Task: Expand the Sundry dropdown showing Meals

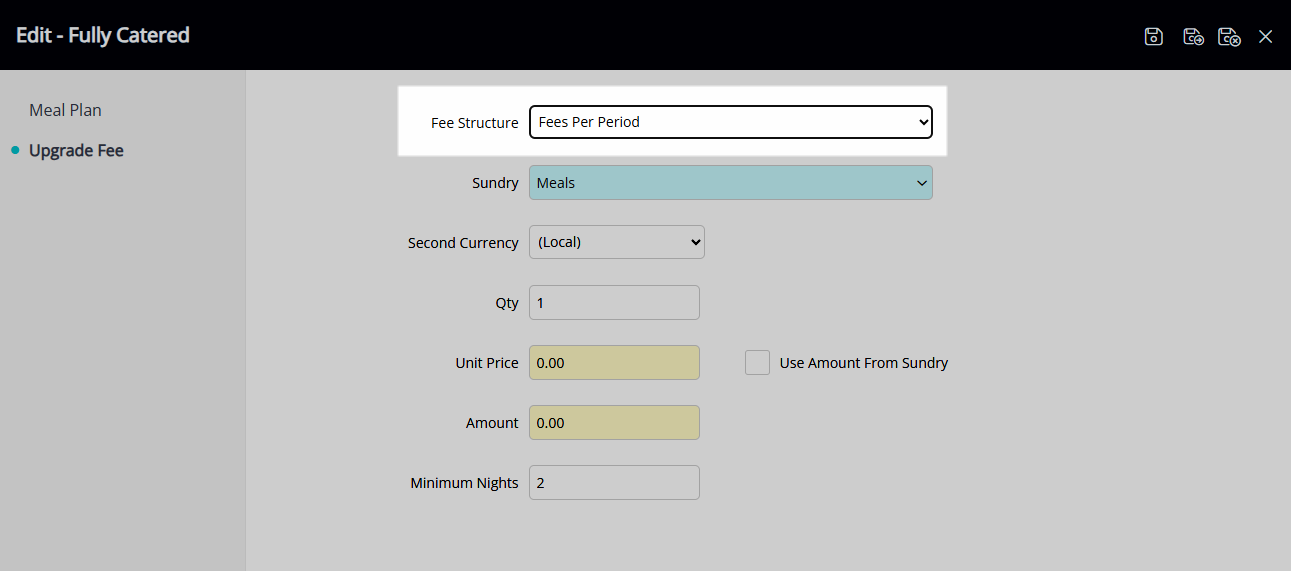Action: pos(731,183)
